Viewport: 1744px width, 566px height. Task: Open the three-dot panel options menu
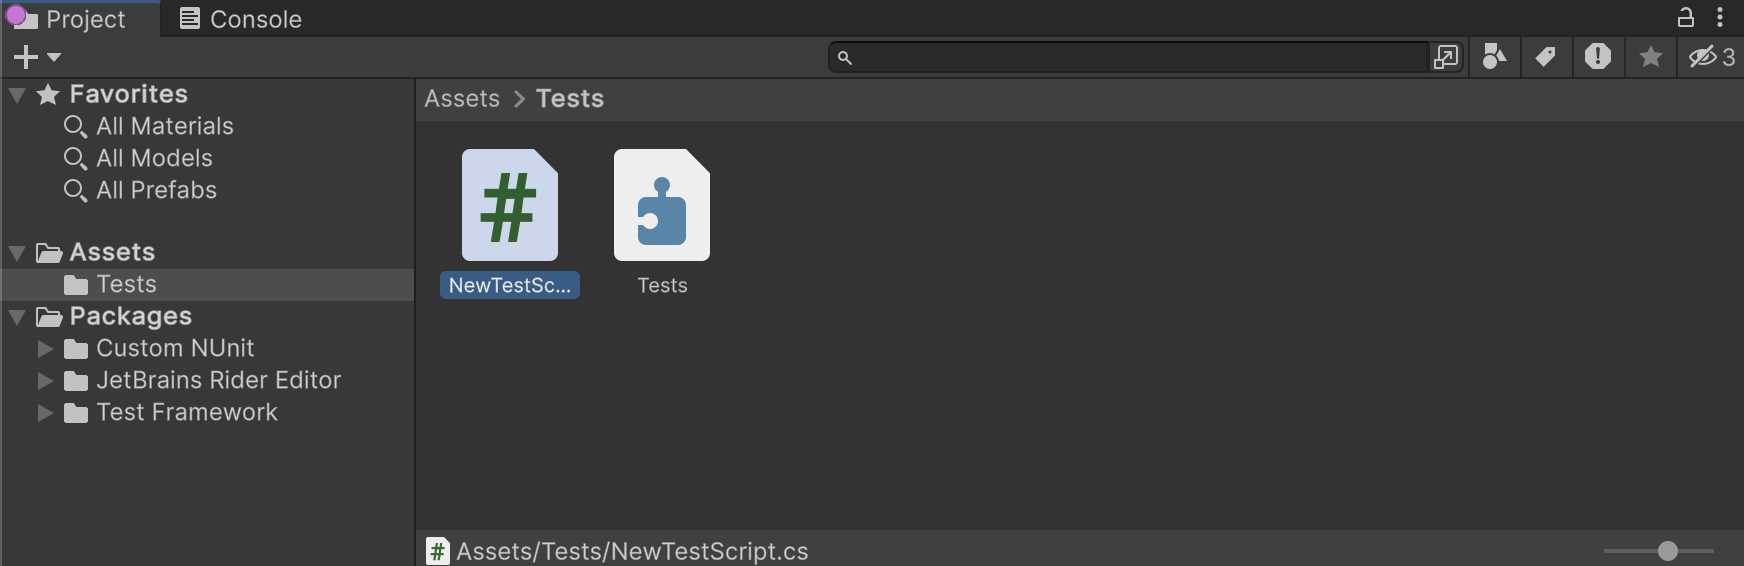click(1720, 17)
